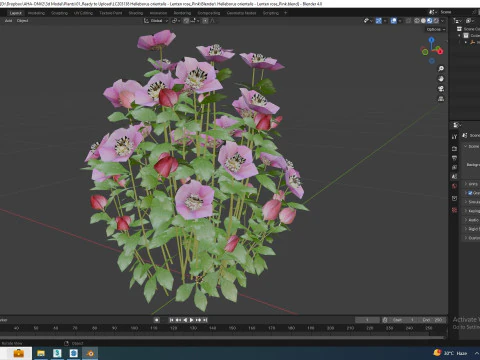
Task: Add a new workspace with plus button
Action: click(x=285, y=13)
